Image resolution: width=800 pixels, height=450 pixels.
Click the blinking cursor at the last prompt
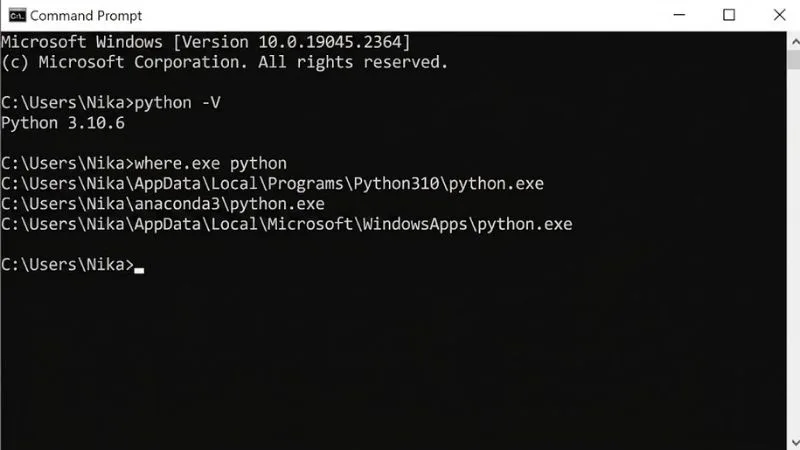(139, 270)
